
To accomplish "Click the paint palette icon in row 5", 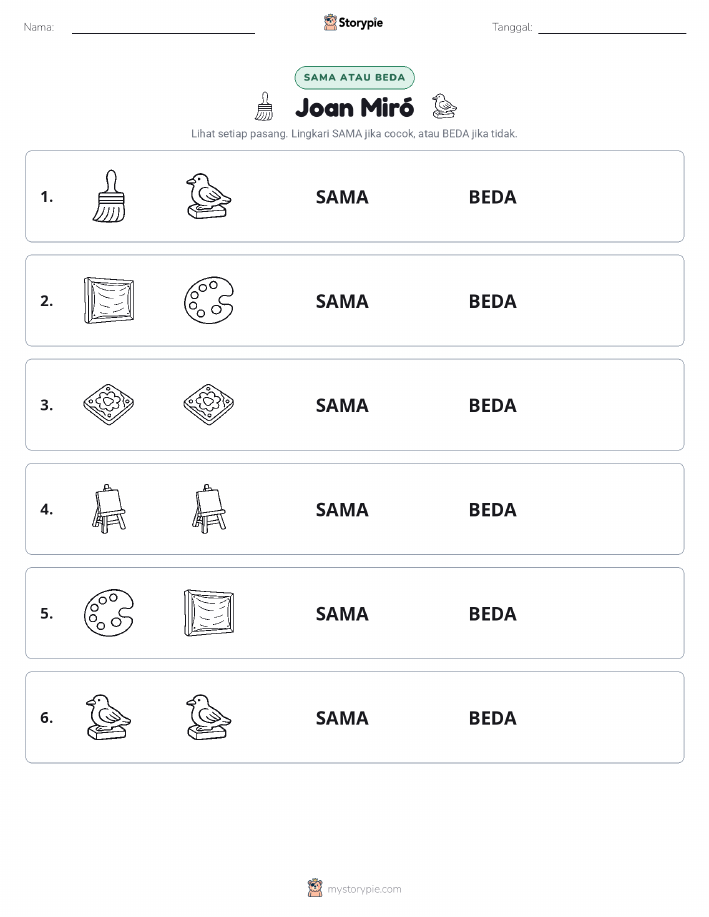I will pyautogui.click(x=109, y=613).
